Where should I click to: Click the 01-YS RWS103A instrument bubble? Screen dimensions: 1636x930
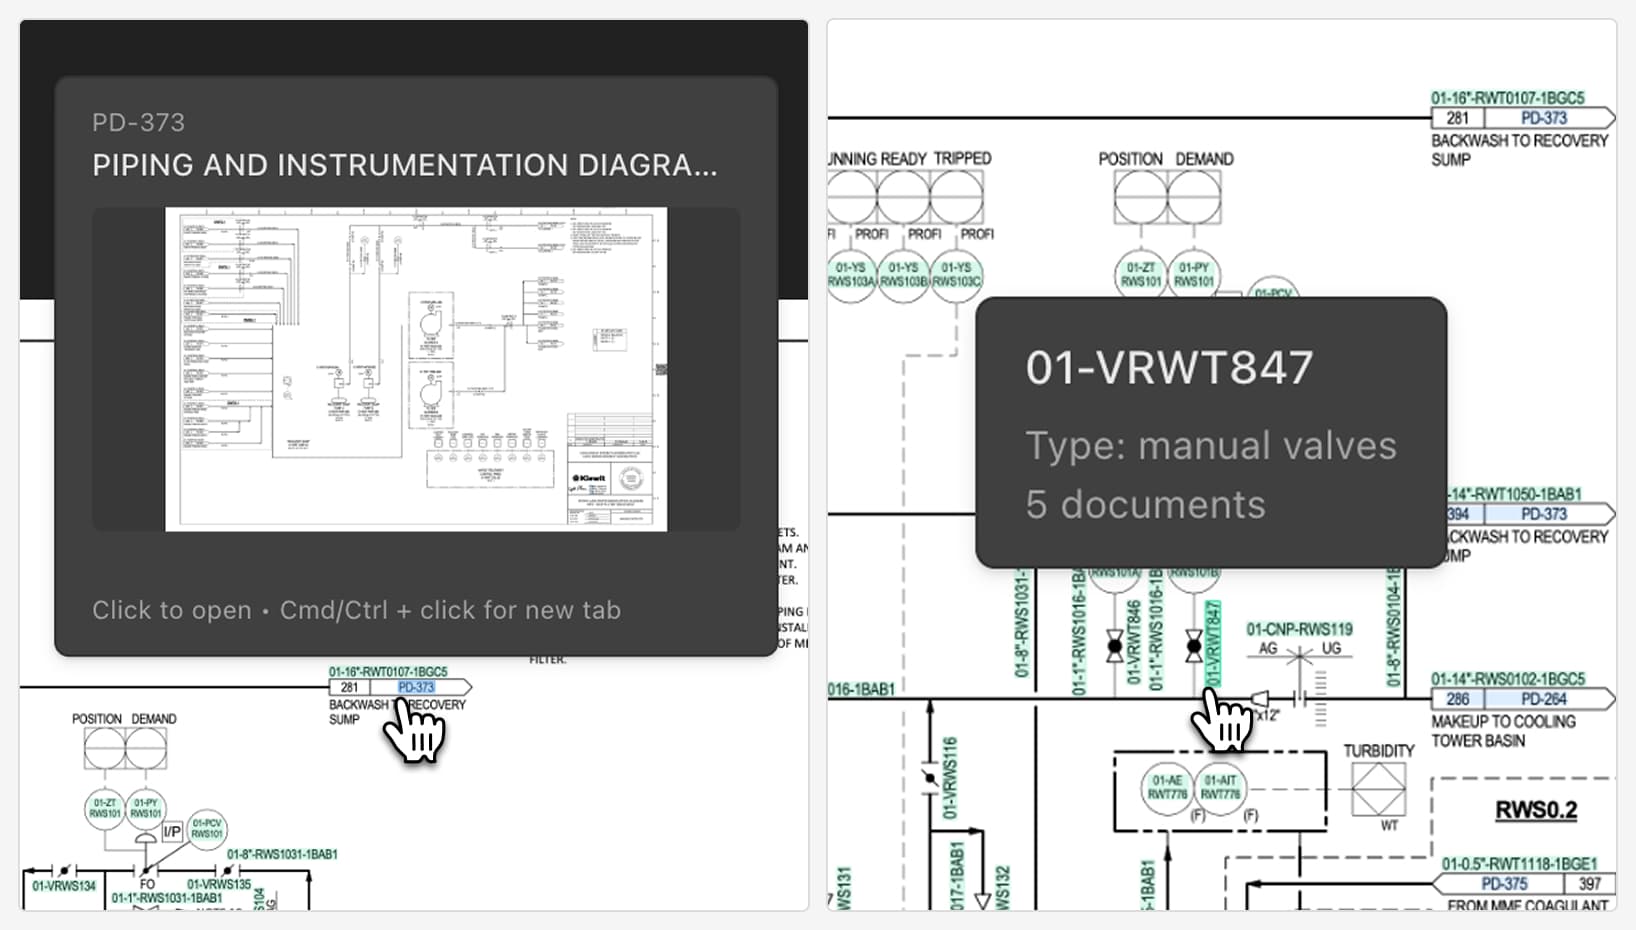point(851,273)
